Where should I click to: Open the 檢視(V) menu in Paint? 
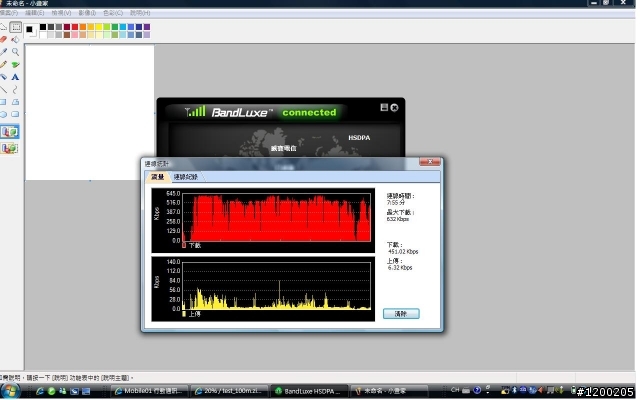(x=61, y=13)
